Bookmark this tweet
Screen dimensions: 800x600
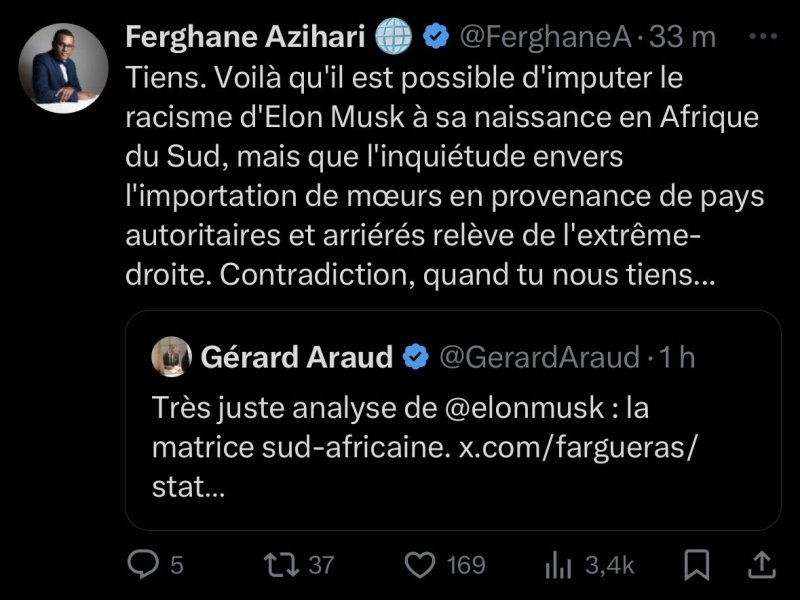coord(702,565)
